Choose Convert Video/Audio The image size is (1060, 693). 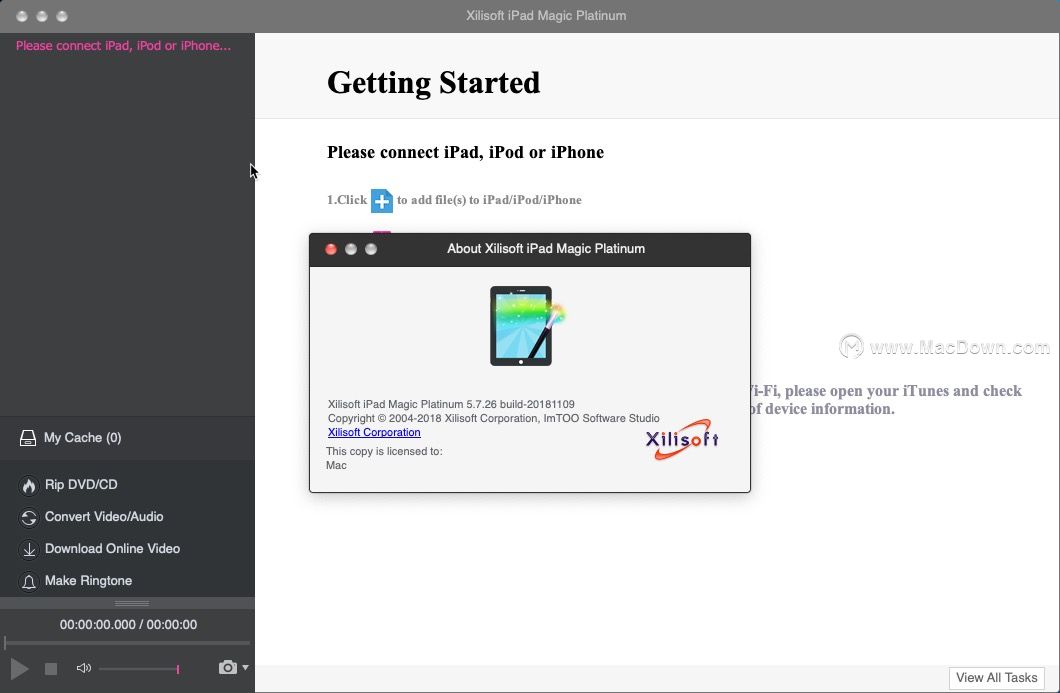pos(104,517)
